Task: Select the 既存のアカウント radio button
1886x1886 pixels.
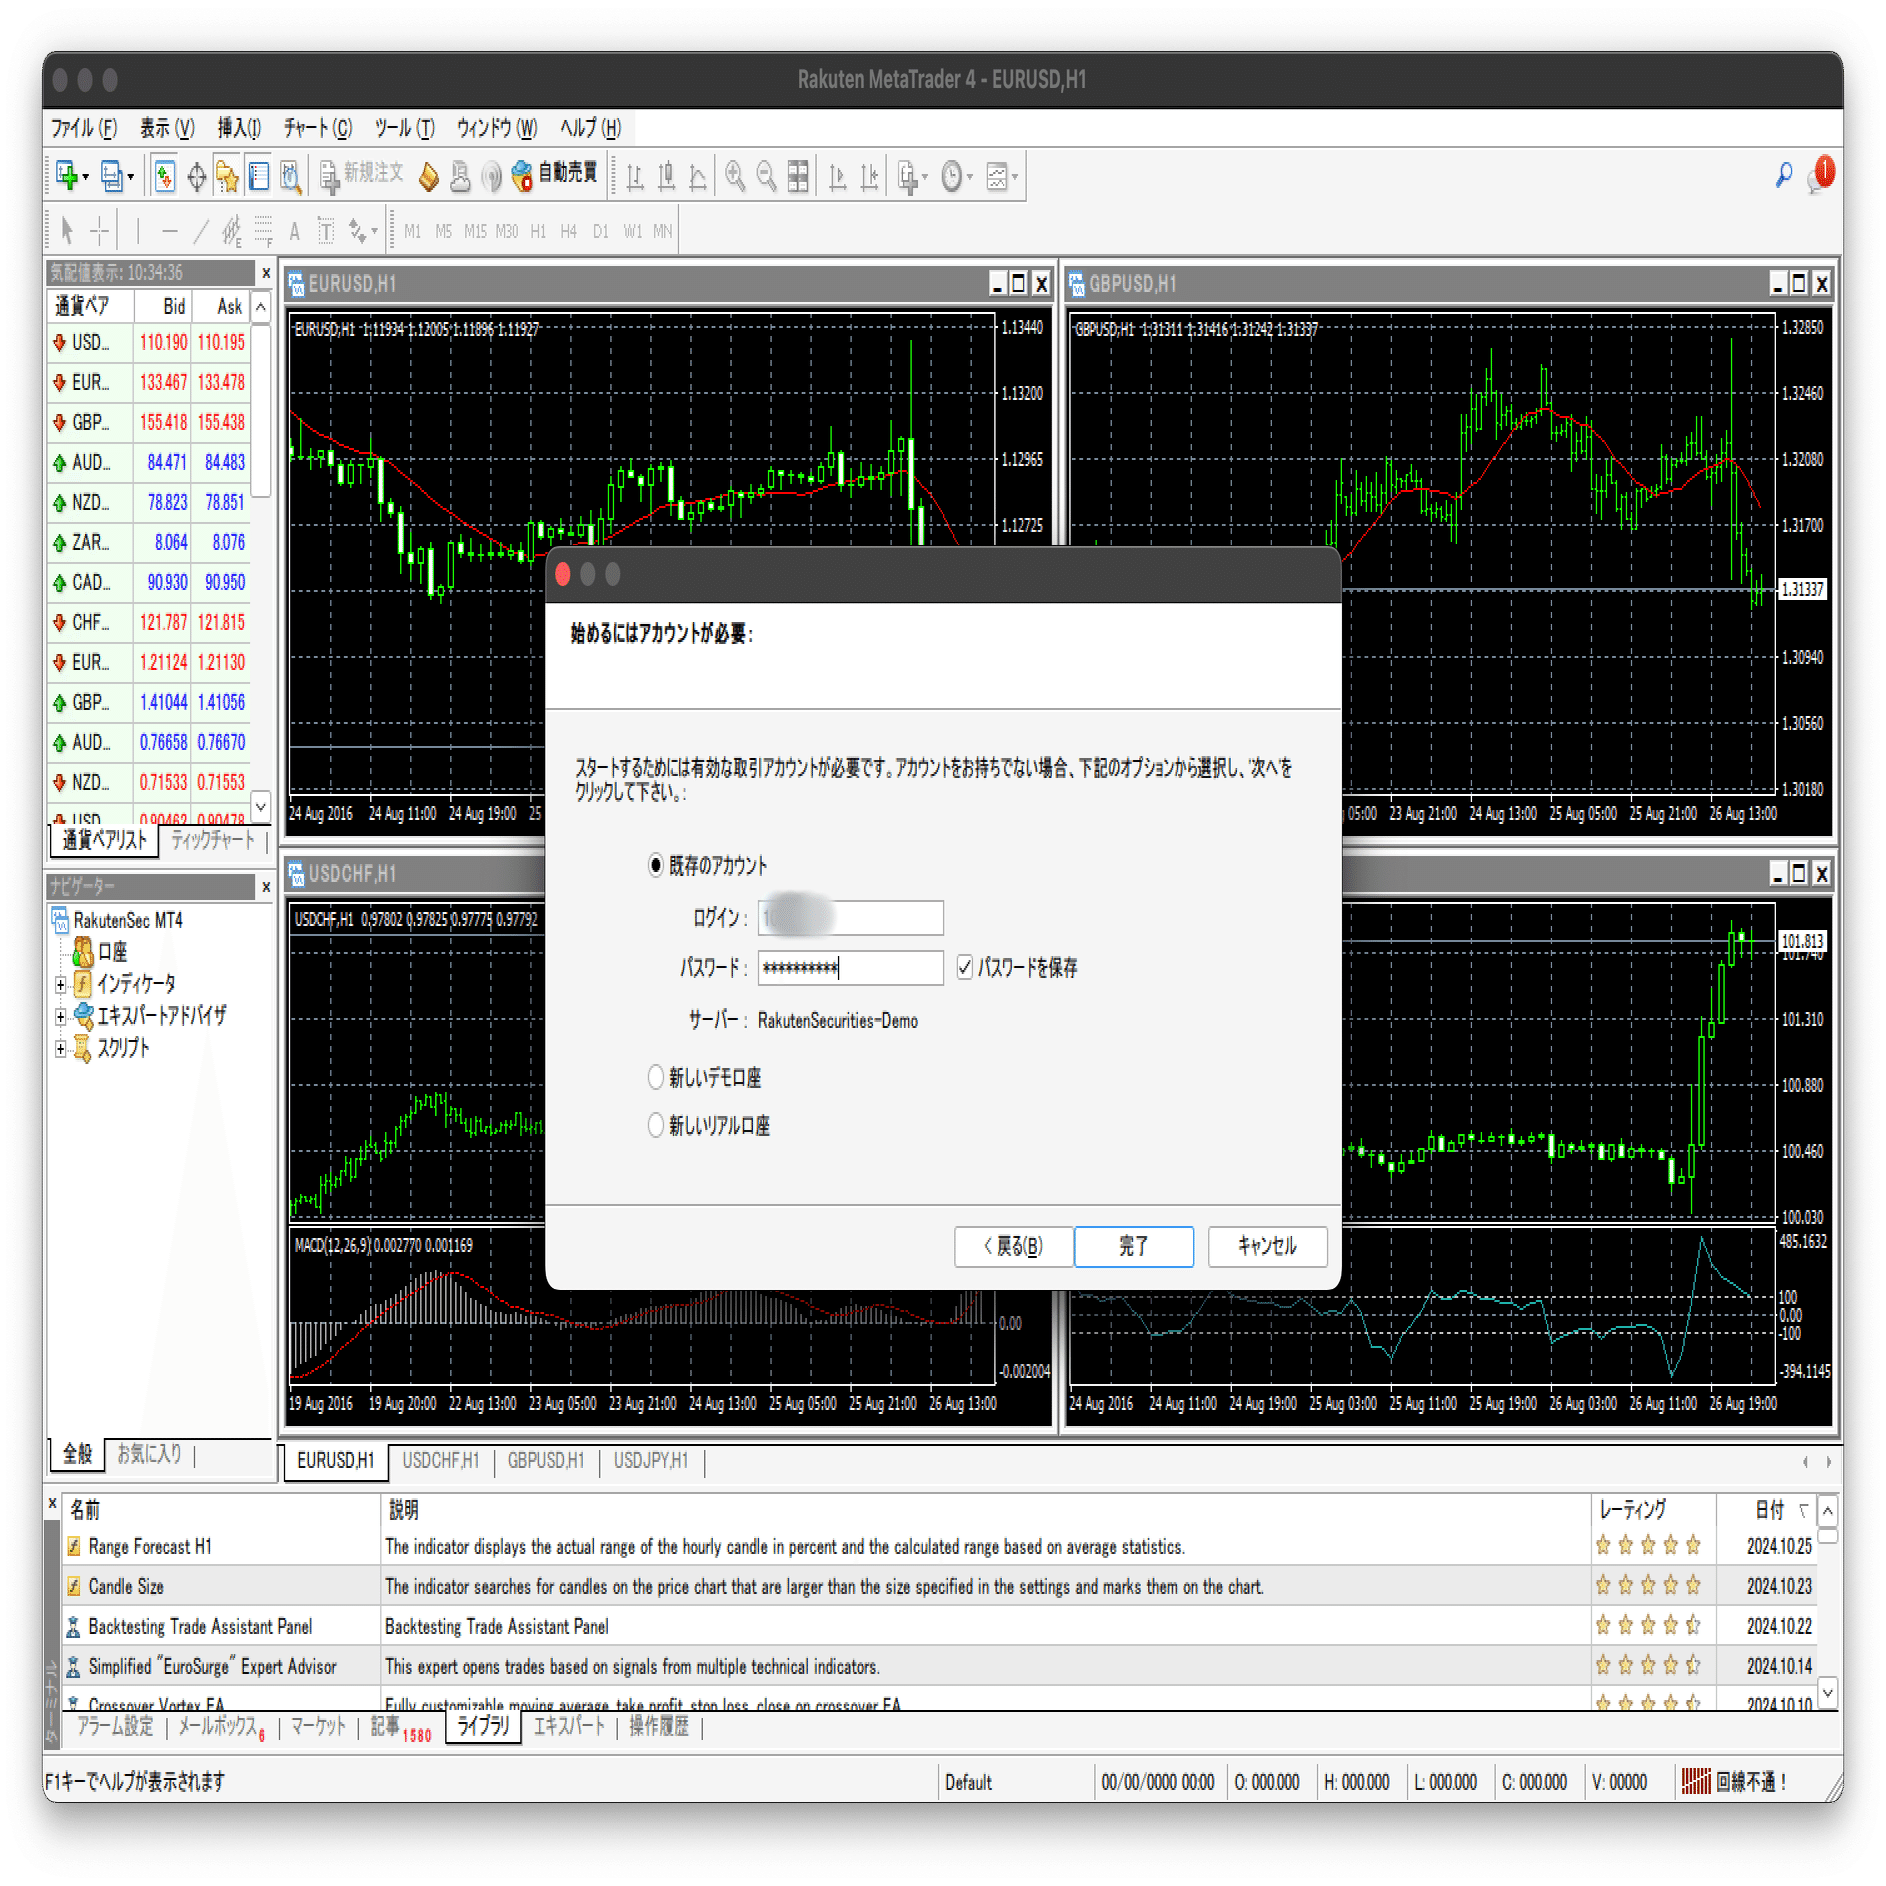Action: [656, 865]
